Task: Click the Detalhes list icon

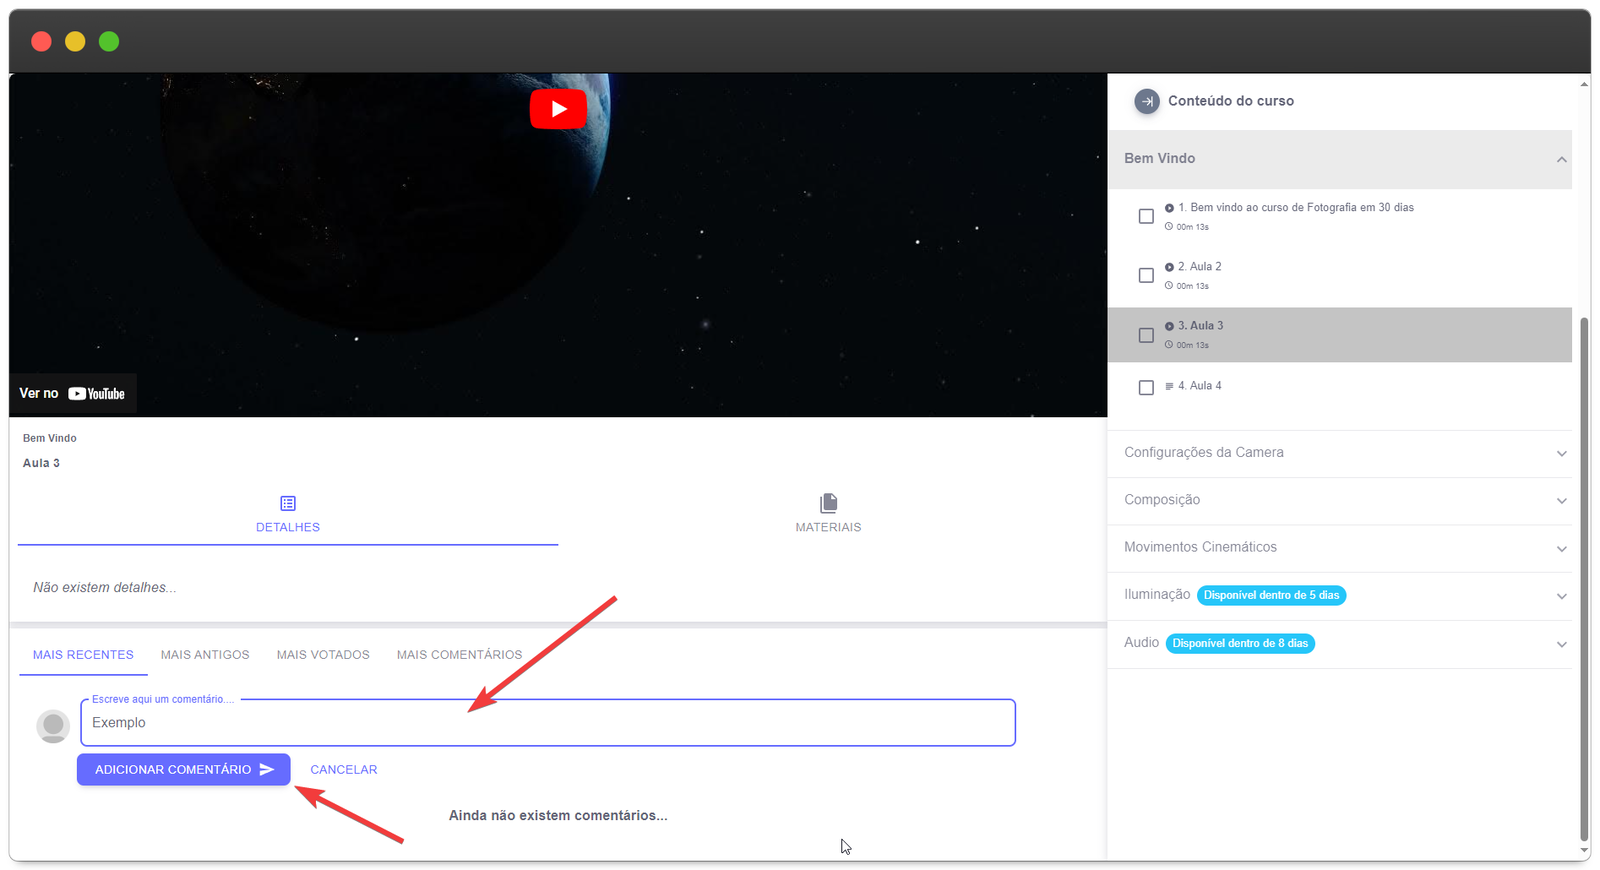Action: click(x=288, y=503)
